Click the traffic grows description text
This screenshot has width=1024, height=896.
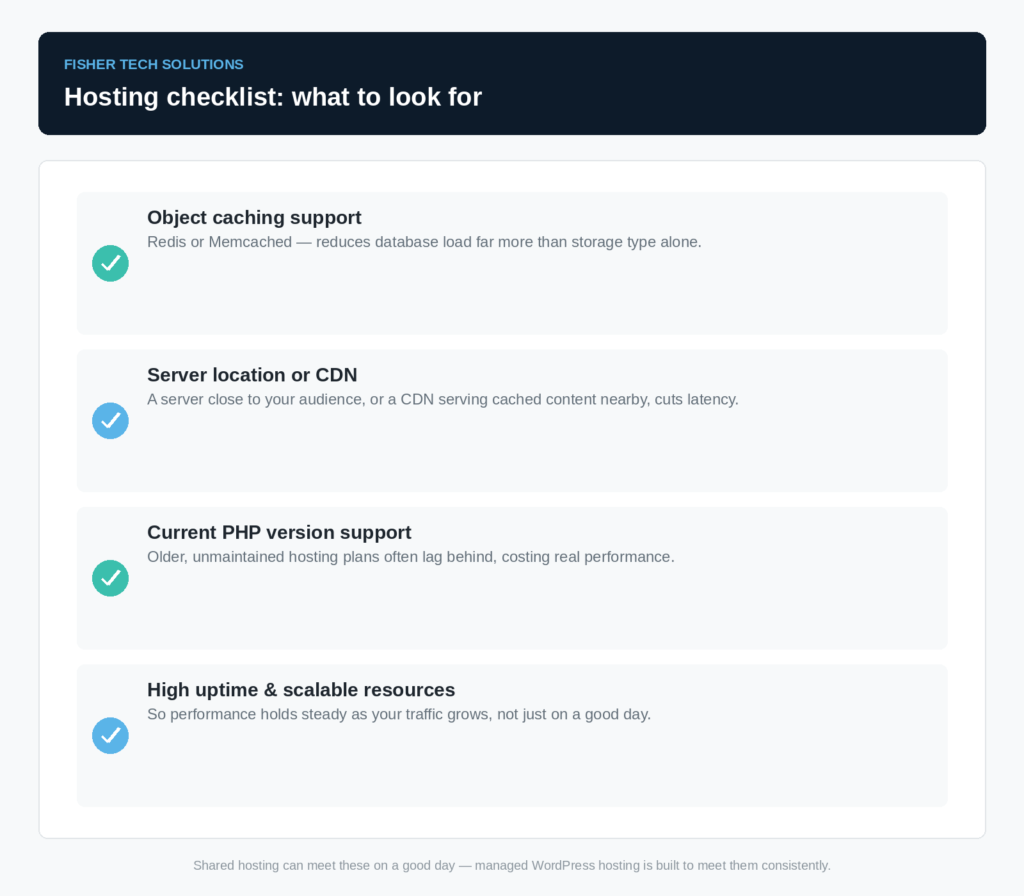[x=399, y=714]
